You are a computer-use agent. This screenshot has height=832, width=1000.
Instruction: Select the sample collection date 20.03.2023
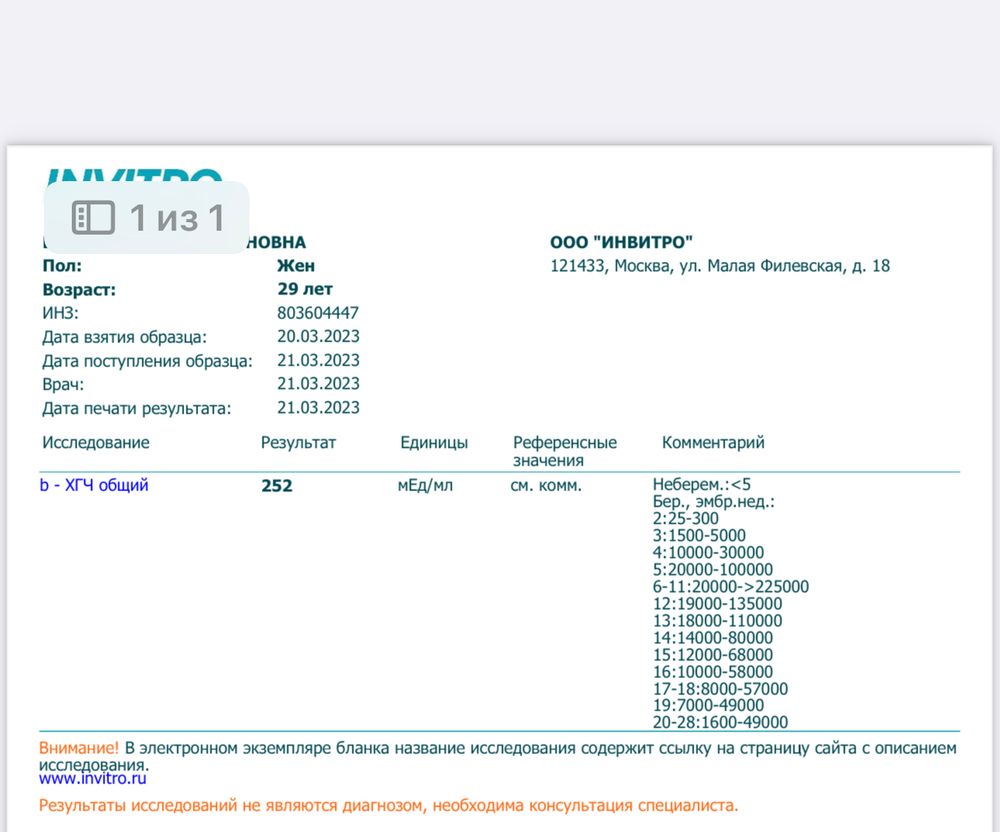tap(318, 337)
